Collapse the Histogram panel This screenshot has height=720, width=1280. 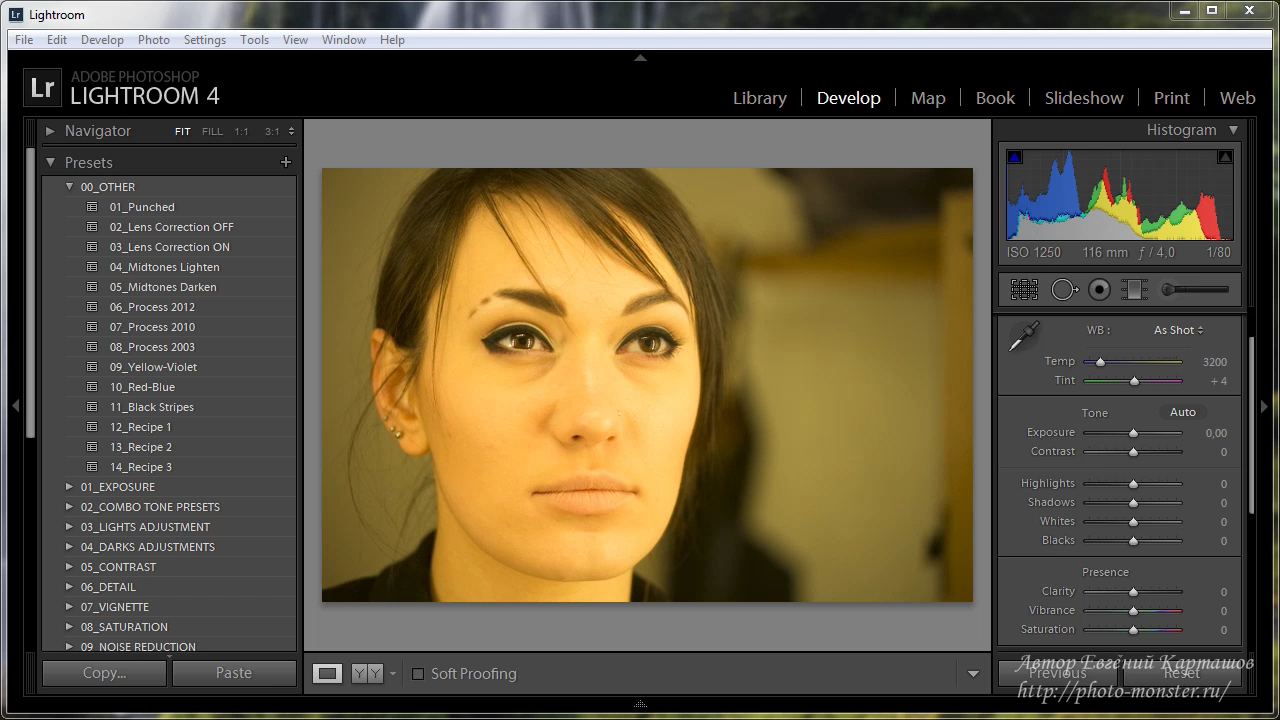pyautogui.click(x=1233, y=130)
